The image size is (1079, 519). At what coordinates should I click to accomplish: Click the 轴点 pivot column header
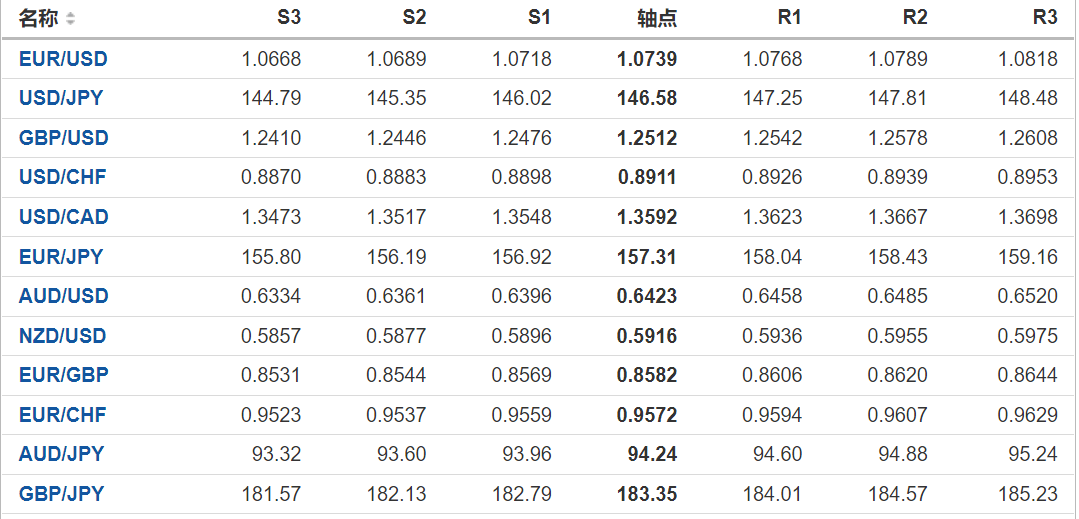tap(657, 18)
